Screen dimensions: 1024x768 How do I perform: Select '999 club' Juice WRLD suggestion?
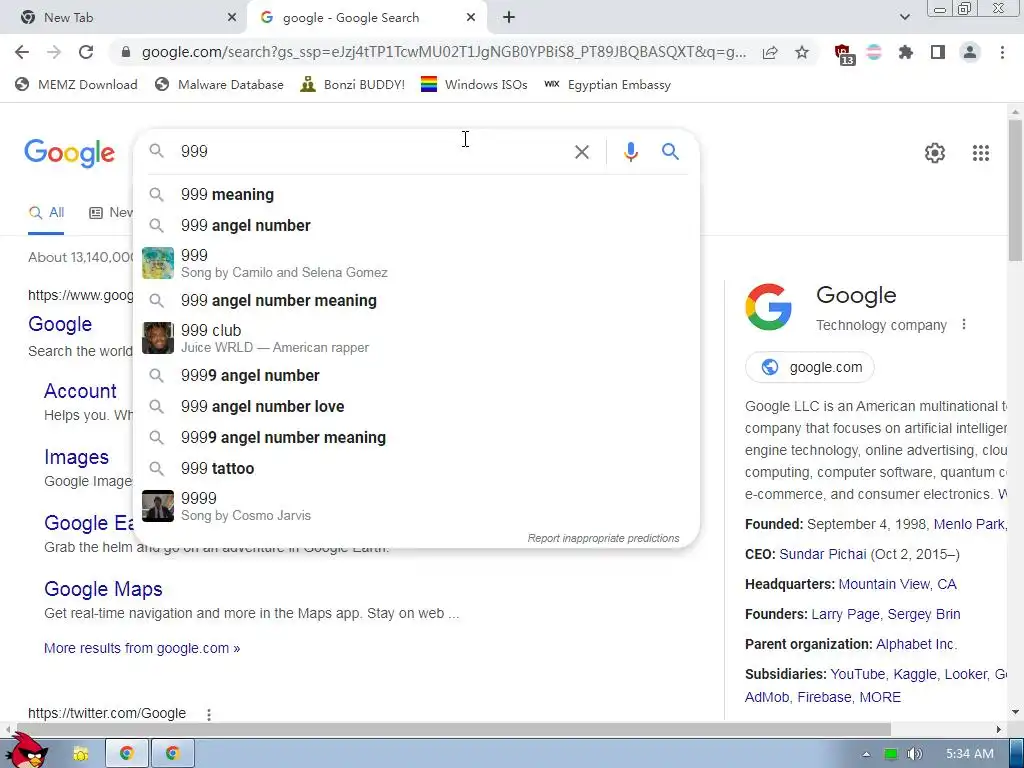pyautogui.click(x=417, y=338)
